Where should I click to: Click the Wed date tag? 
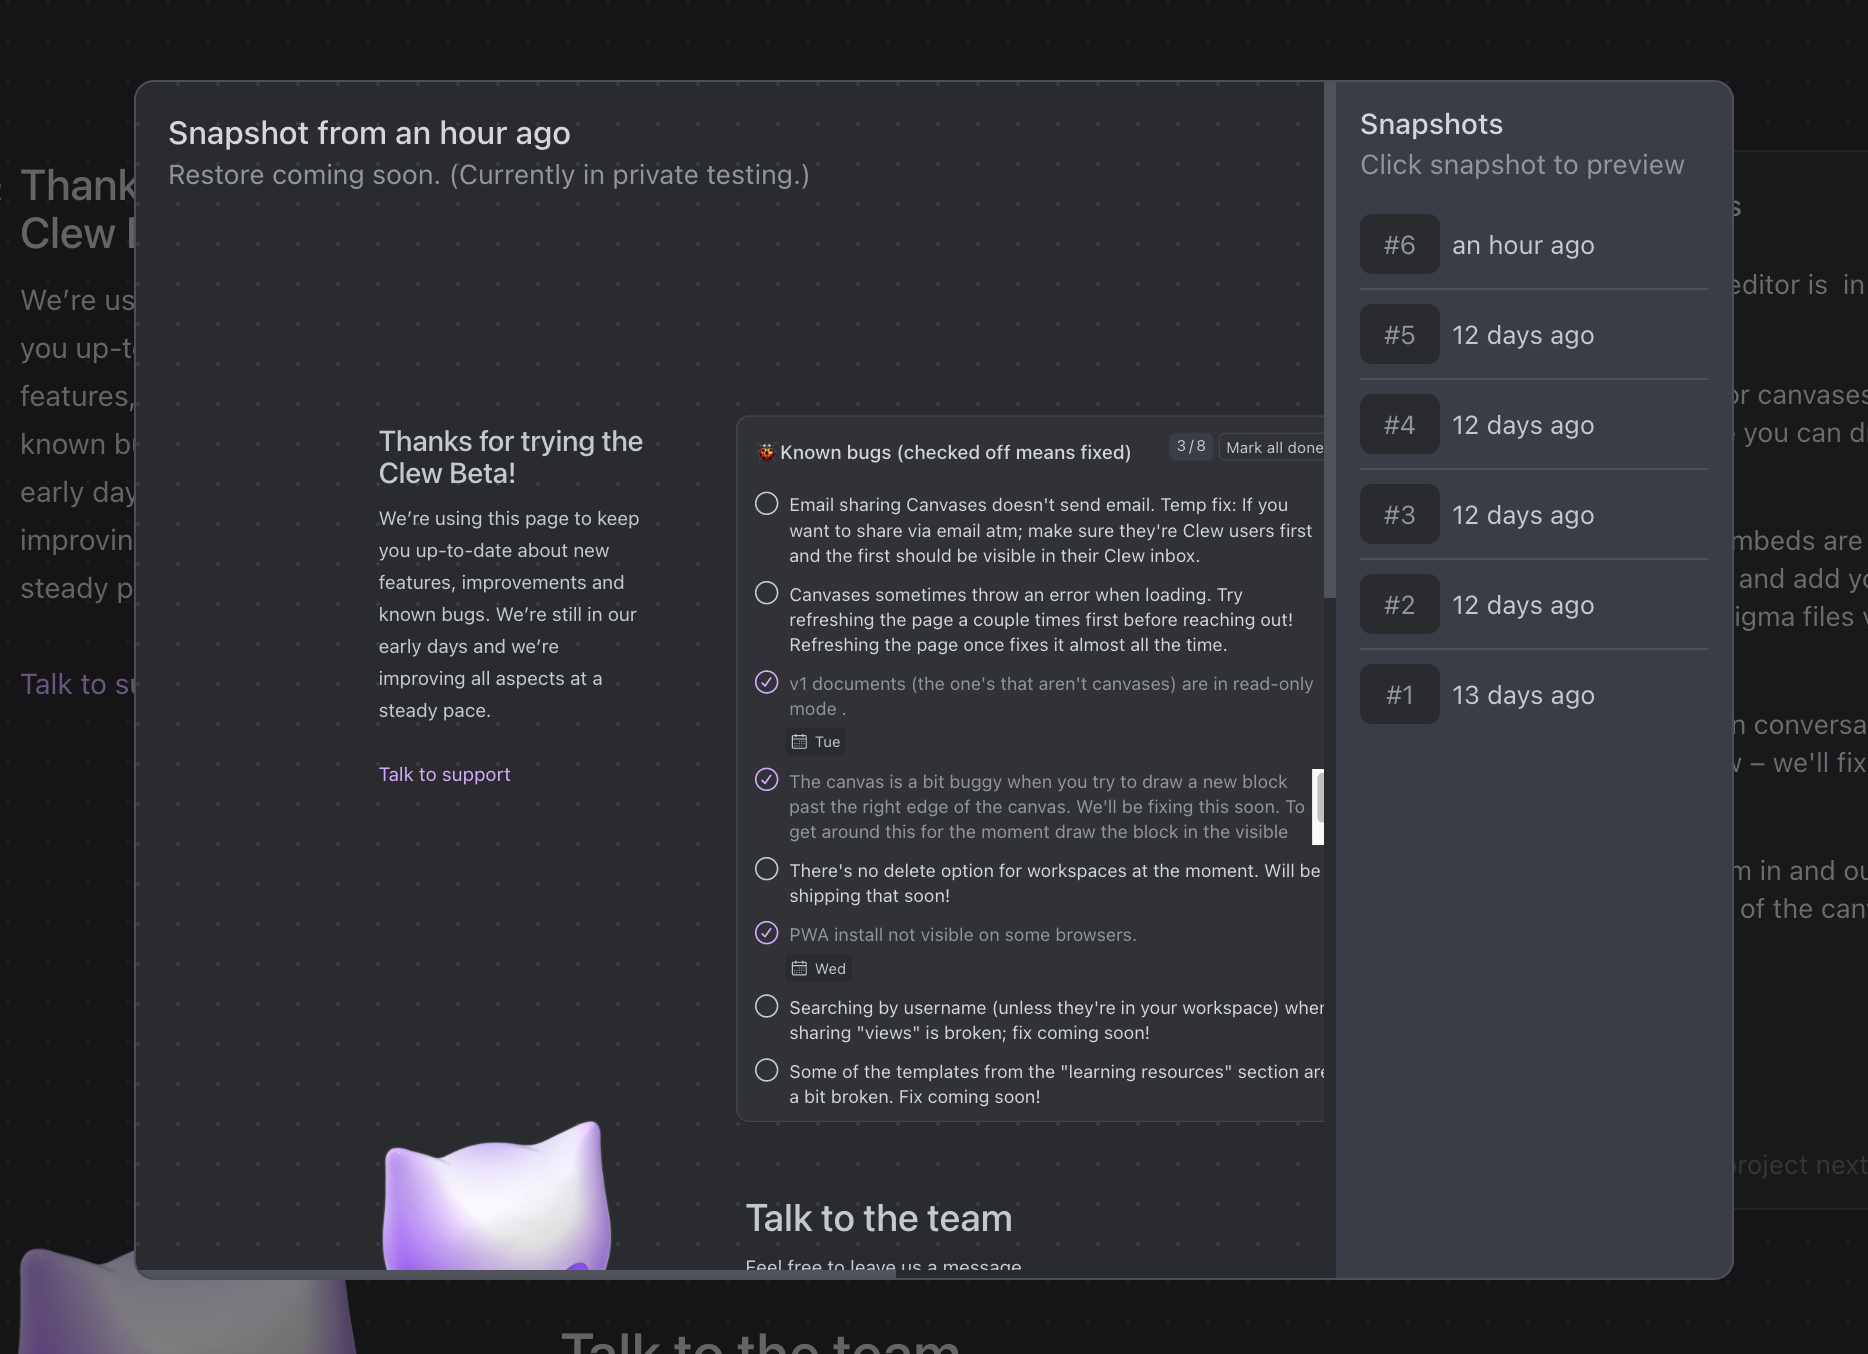point(819,968)
